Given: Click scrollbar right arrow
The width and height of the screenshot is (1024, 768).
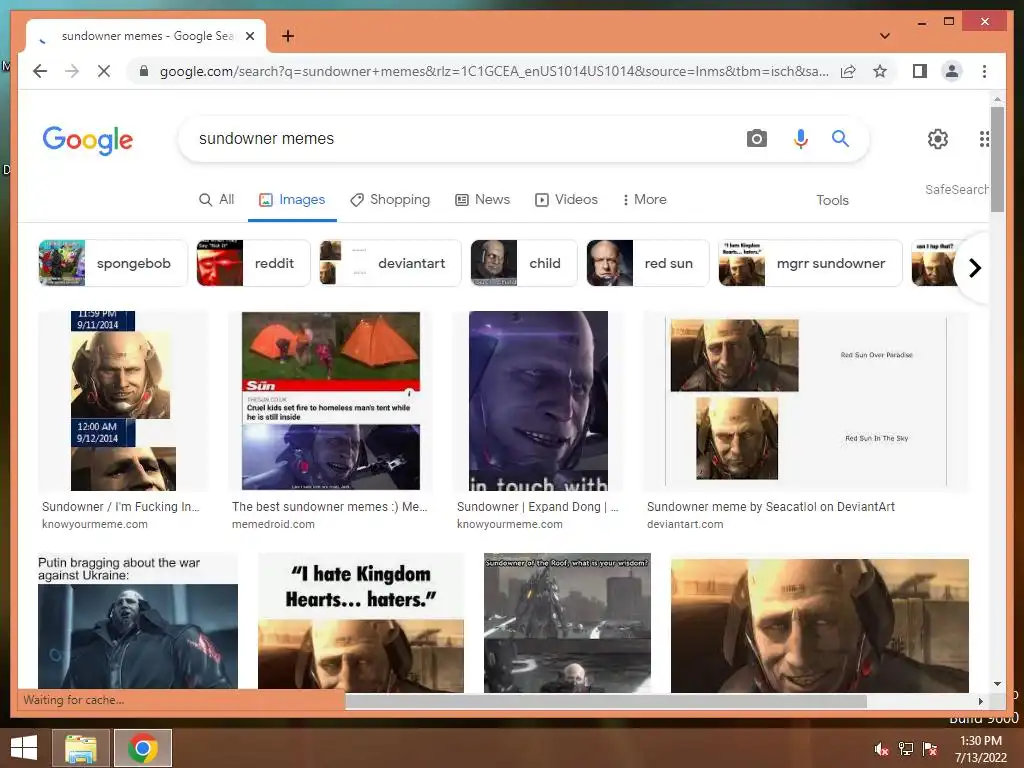Looking at the screenshot, I should tap(980, 701).
